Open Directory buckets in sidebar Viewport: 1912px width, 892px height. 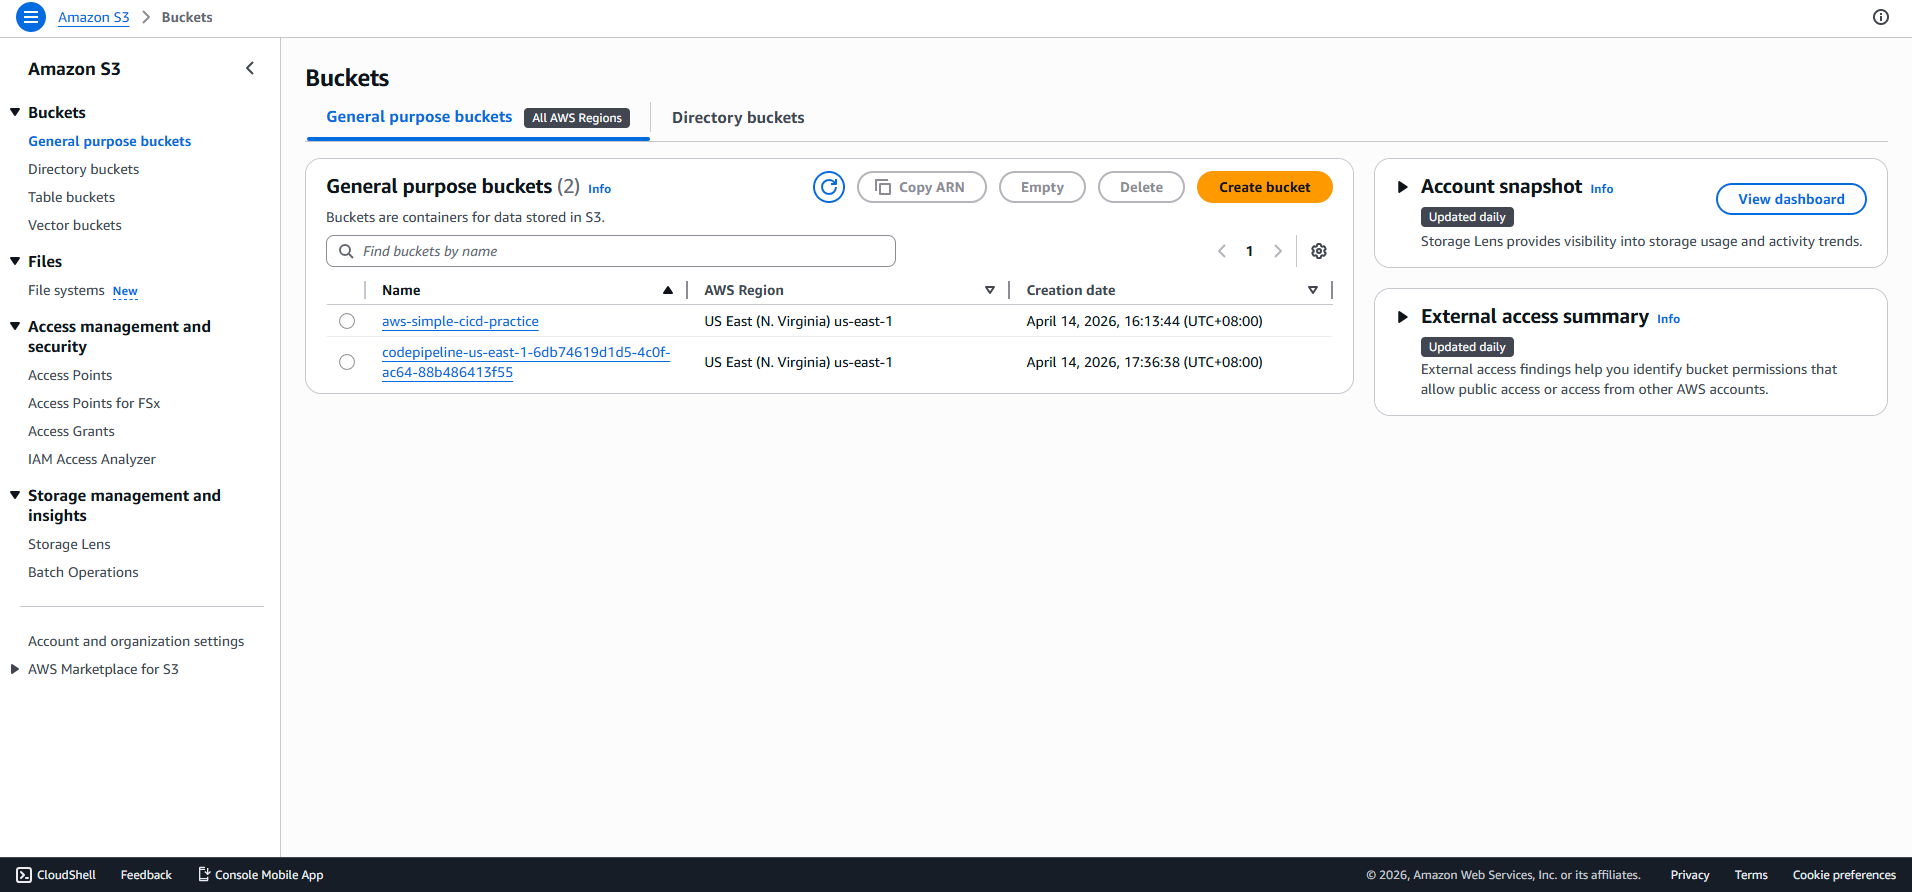point(84,169)
